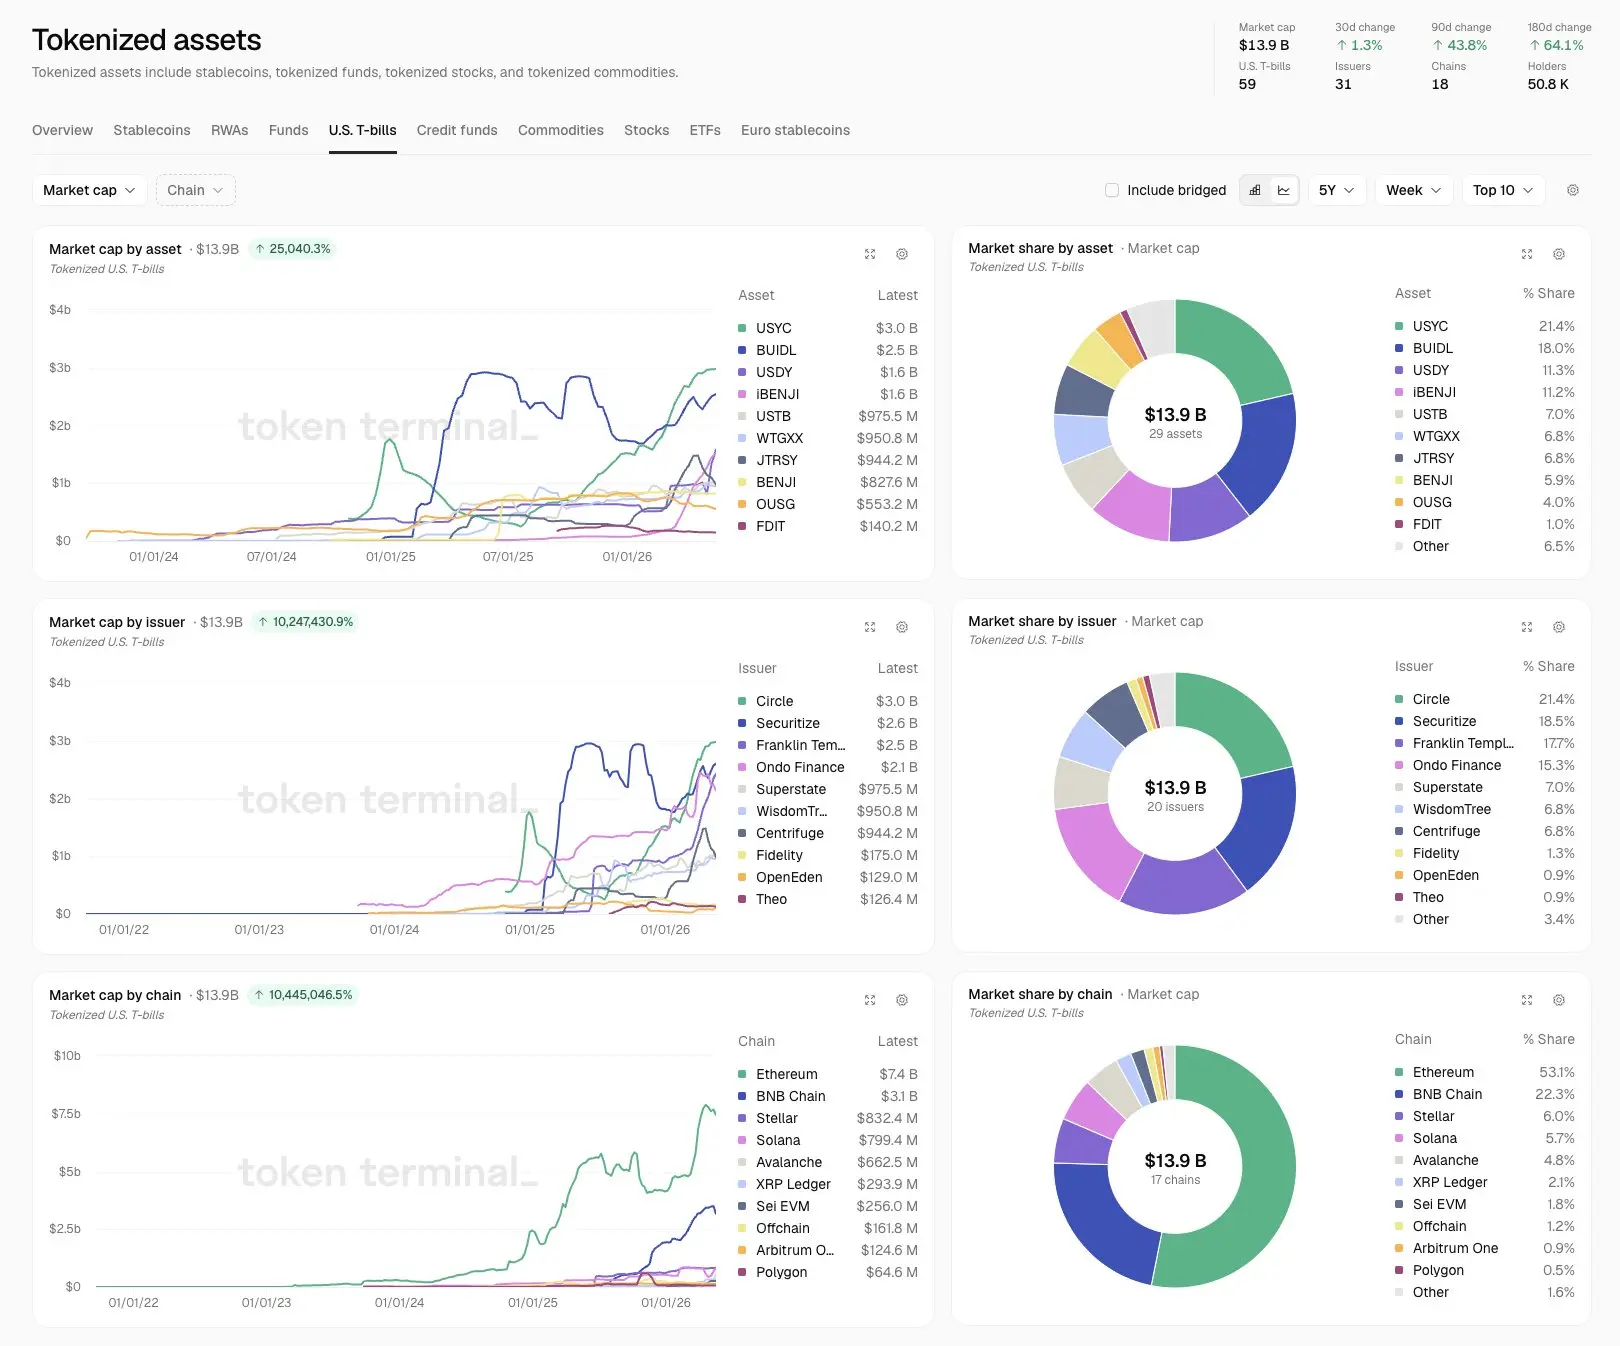1620x1346 pixels.
Task: Switch to bar chart view
Action: coord(1255,190)
